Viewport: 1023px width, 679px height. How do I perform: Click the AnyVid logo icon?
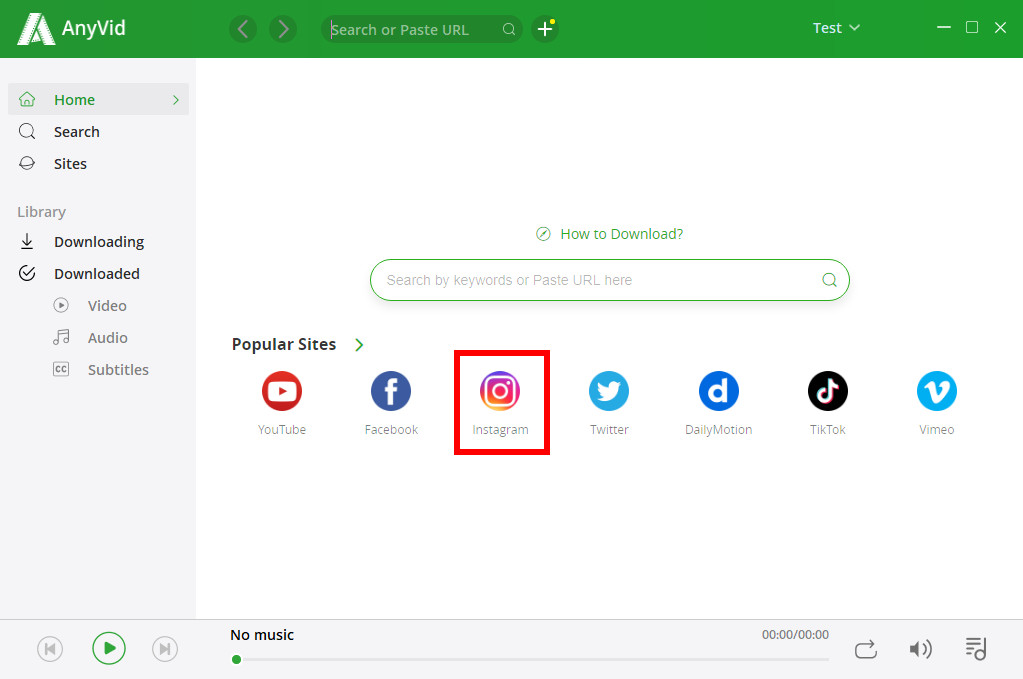coord(35,29)
